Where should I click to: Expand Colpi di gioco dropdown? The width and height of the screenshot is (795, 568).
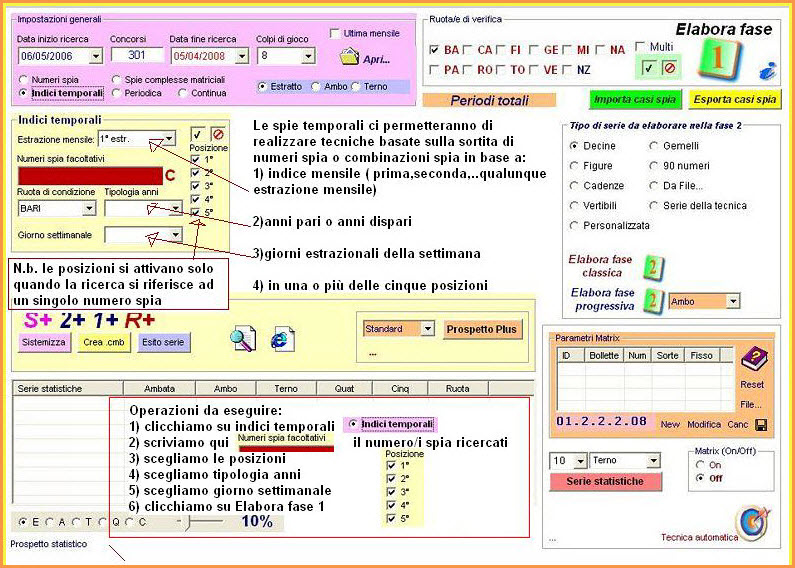point(308,56)
